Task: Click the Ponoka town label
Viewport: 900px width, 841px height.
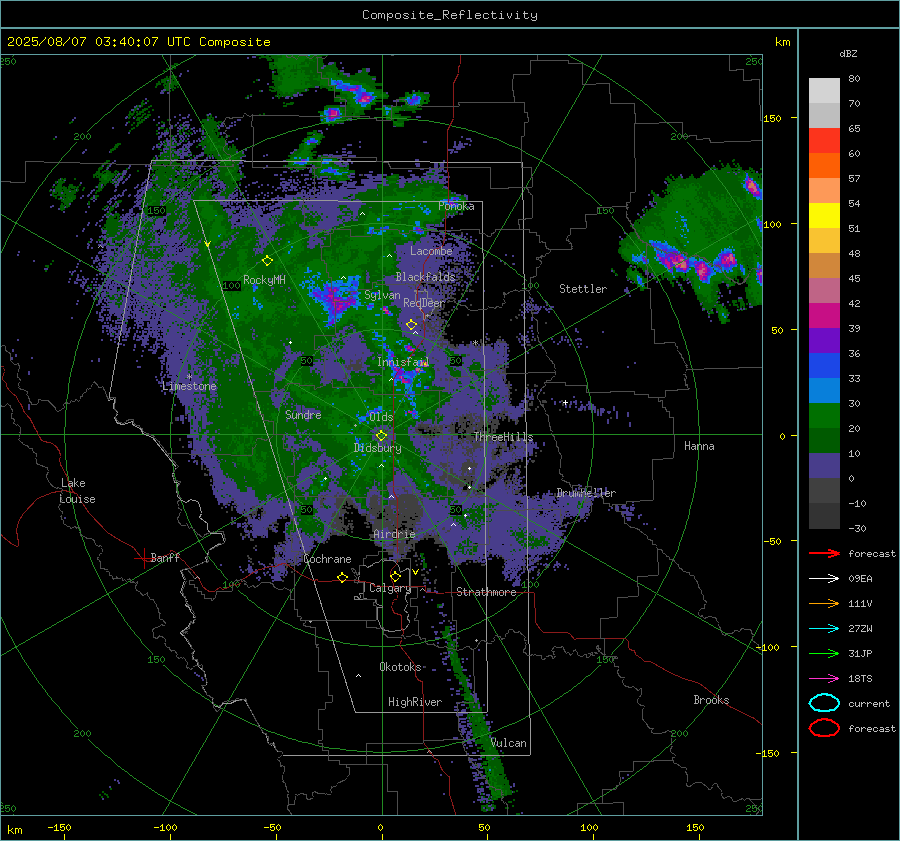Action: (456, 206)
